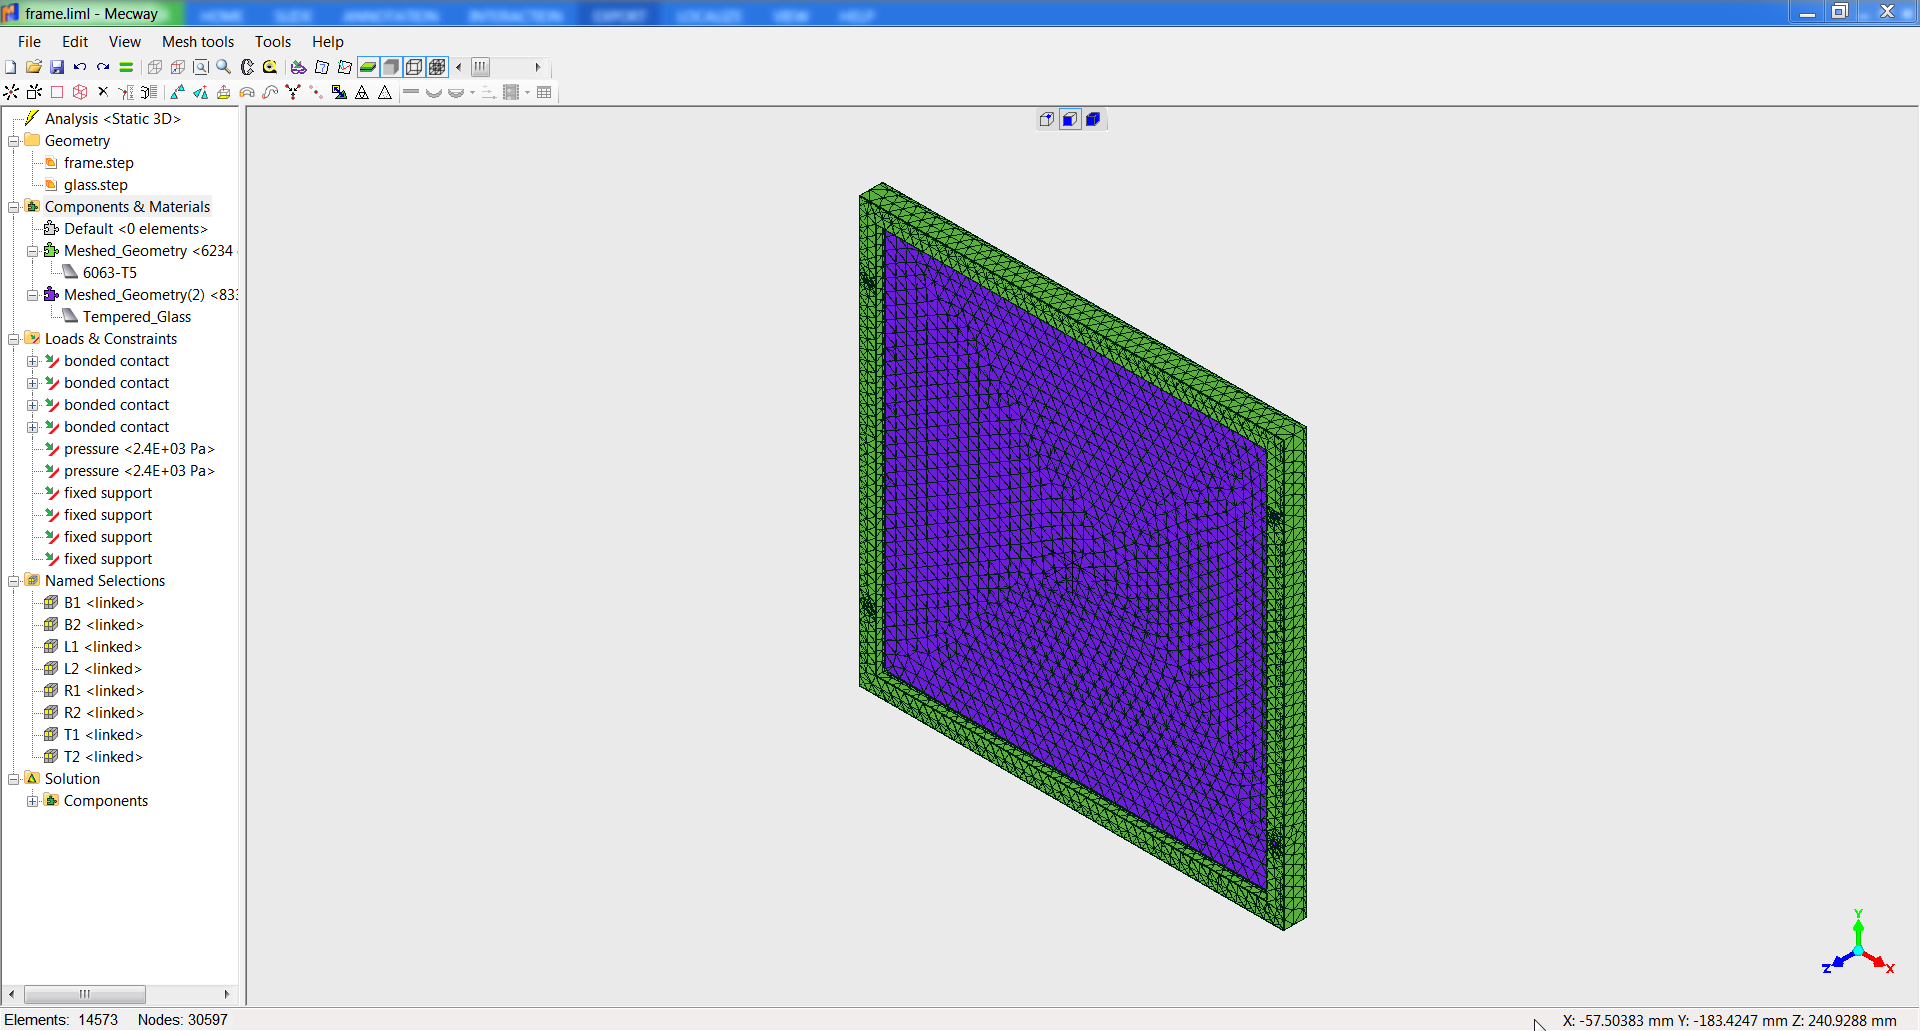1920x1031 pixels.
Task: Click the Save file icon
Action: point(57,67)
